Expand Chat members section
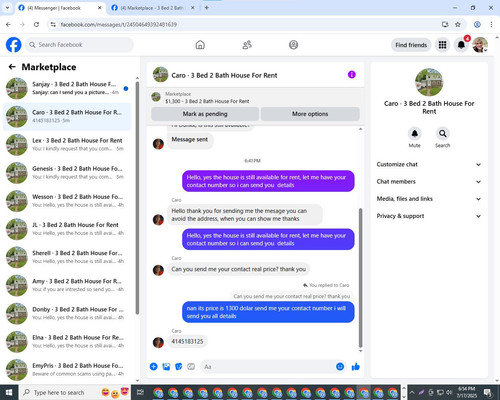 click(429, 182)
